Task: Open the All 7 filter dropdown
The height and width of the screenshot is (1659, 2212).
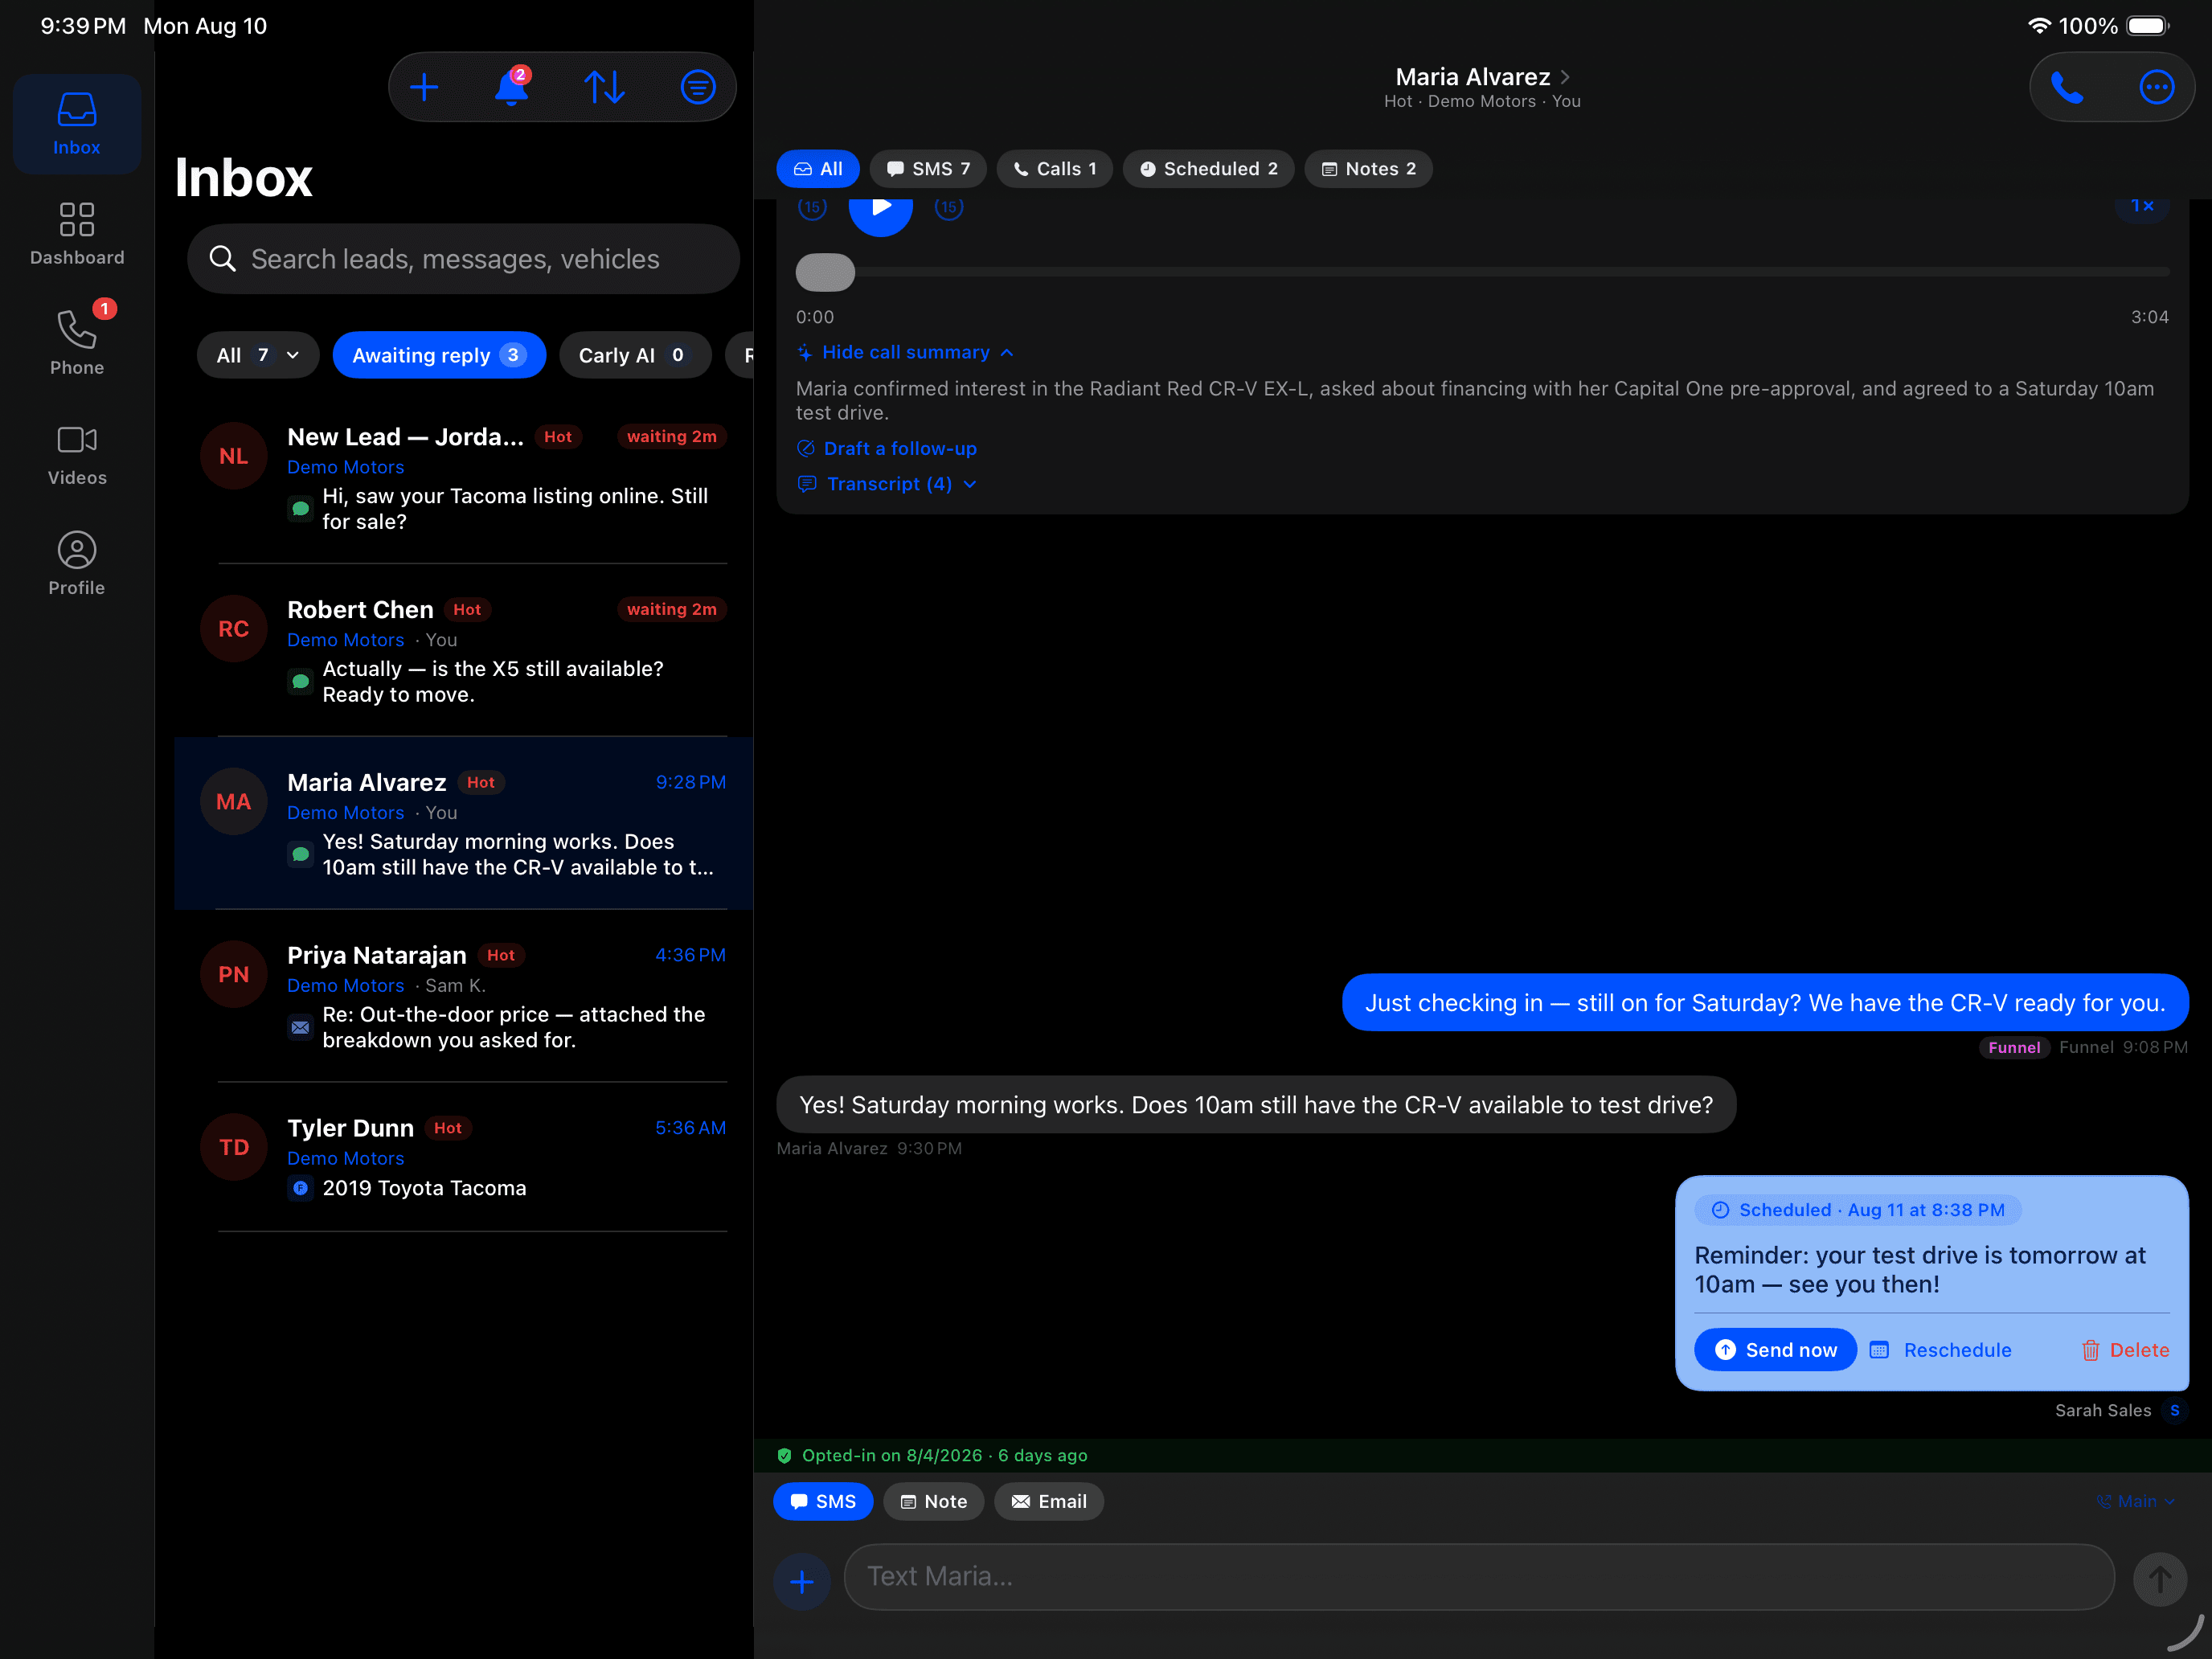Action: (258, 355)
